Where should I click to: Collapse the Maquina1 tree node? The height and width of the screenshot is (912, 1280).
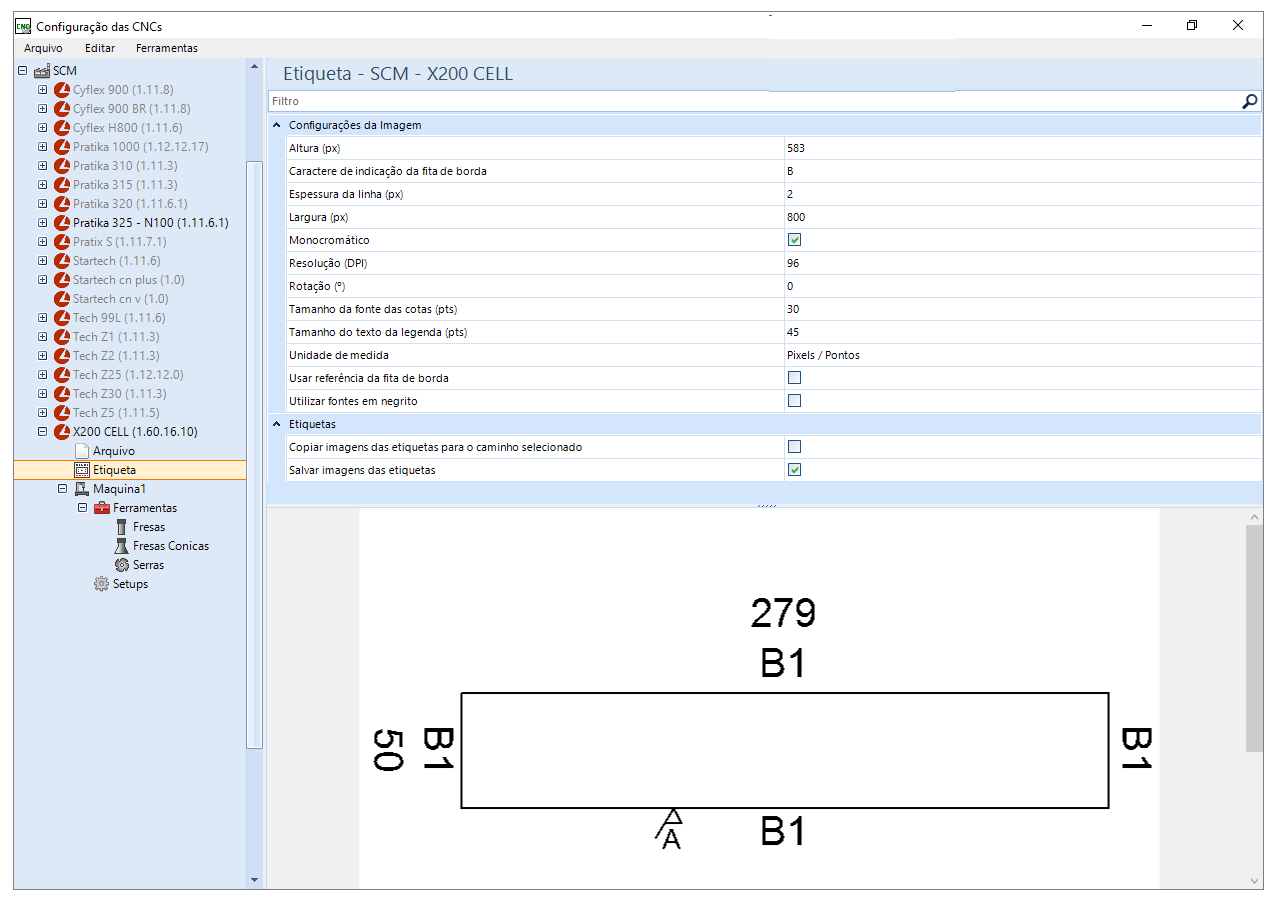pos(62,489)
